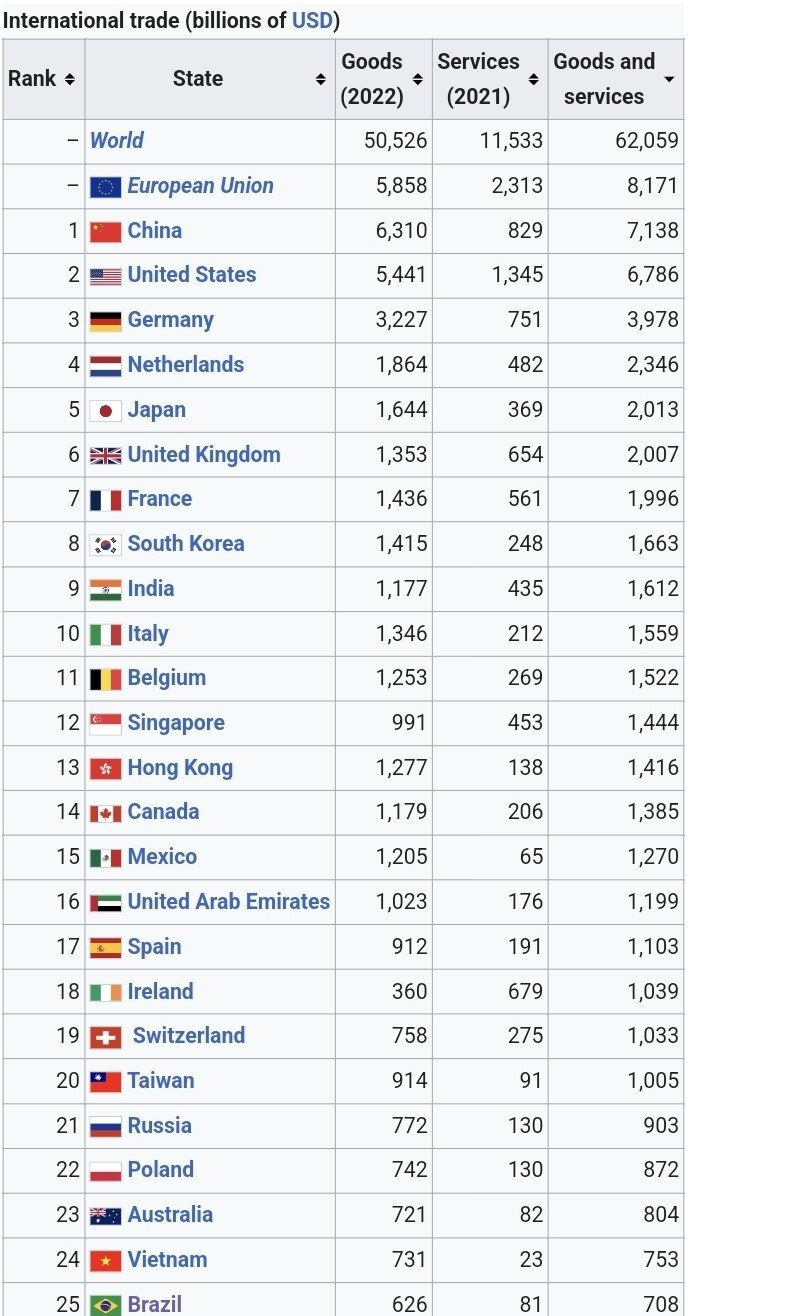Click the Japan flag icon
The width and height of the screenshot is (791, 1316).
pos(105,410)
